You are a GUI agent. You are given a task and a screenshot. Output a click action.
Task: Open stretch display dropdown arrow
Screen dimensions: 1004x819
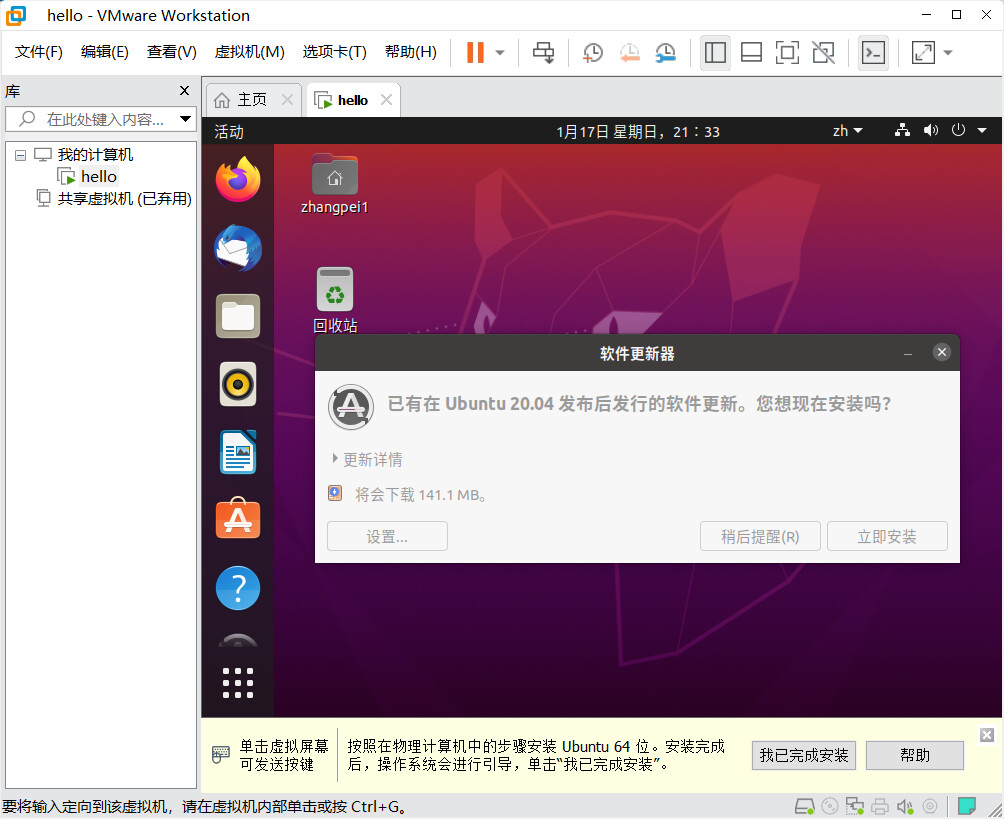pyautogui.click(x=948, y=53)
